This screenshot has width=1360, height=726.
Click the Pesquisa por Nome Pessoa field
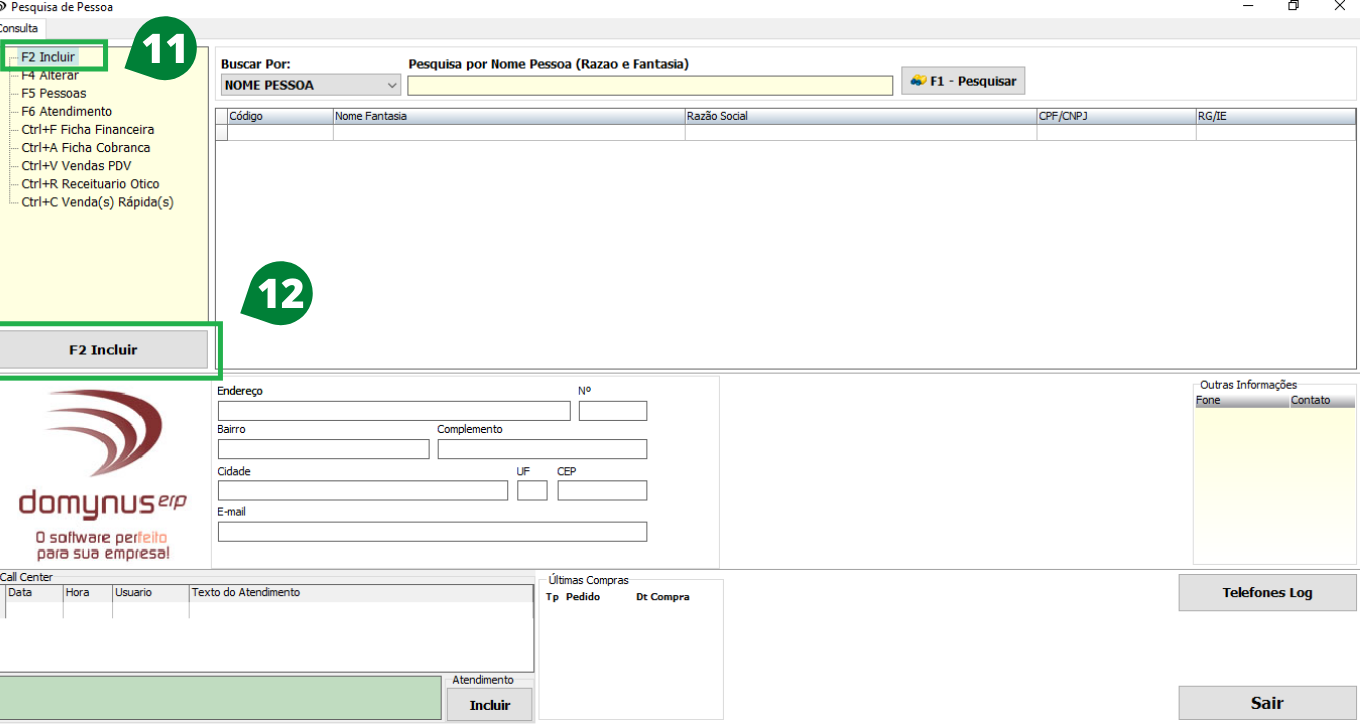tap(650, 85)
